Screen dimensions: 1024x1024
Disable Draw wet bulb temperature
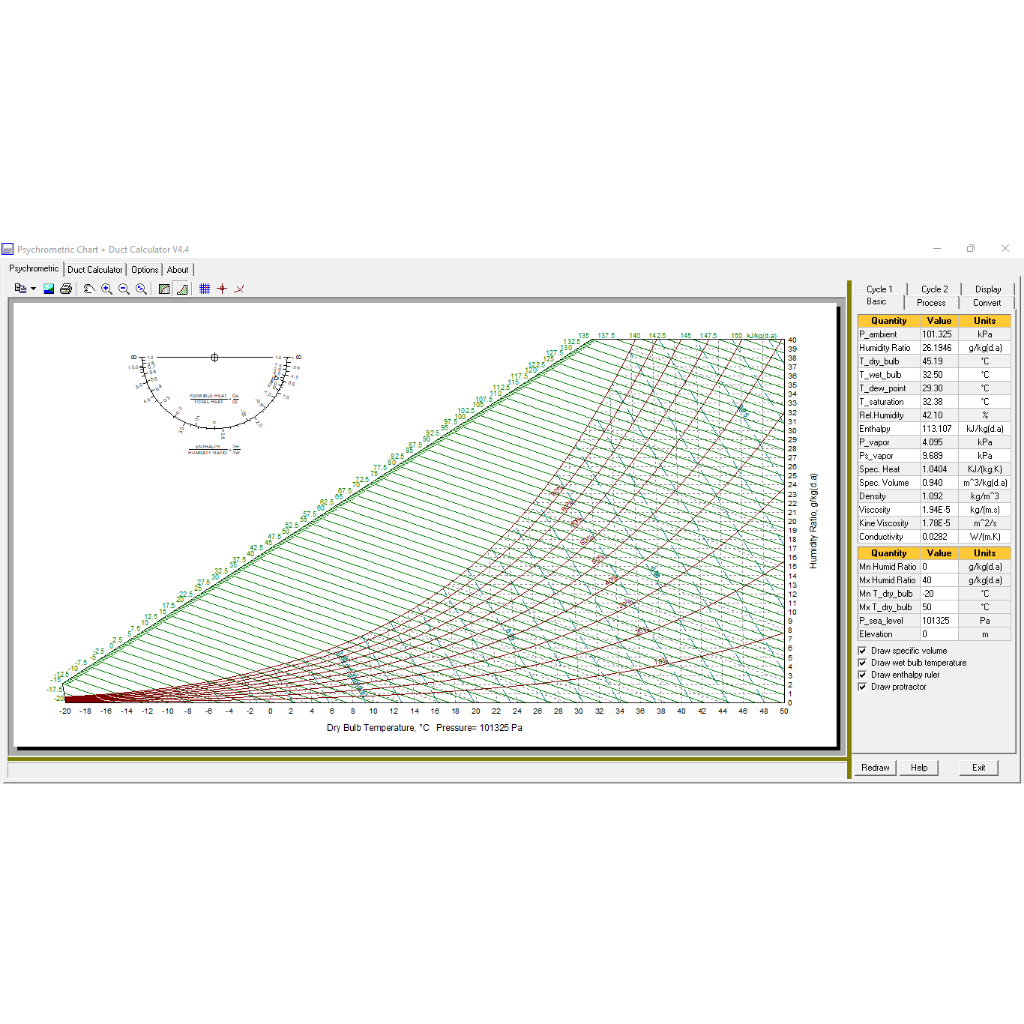861,662
